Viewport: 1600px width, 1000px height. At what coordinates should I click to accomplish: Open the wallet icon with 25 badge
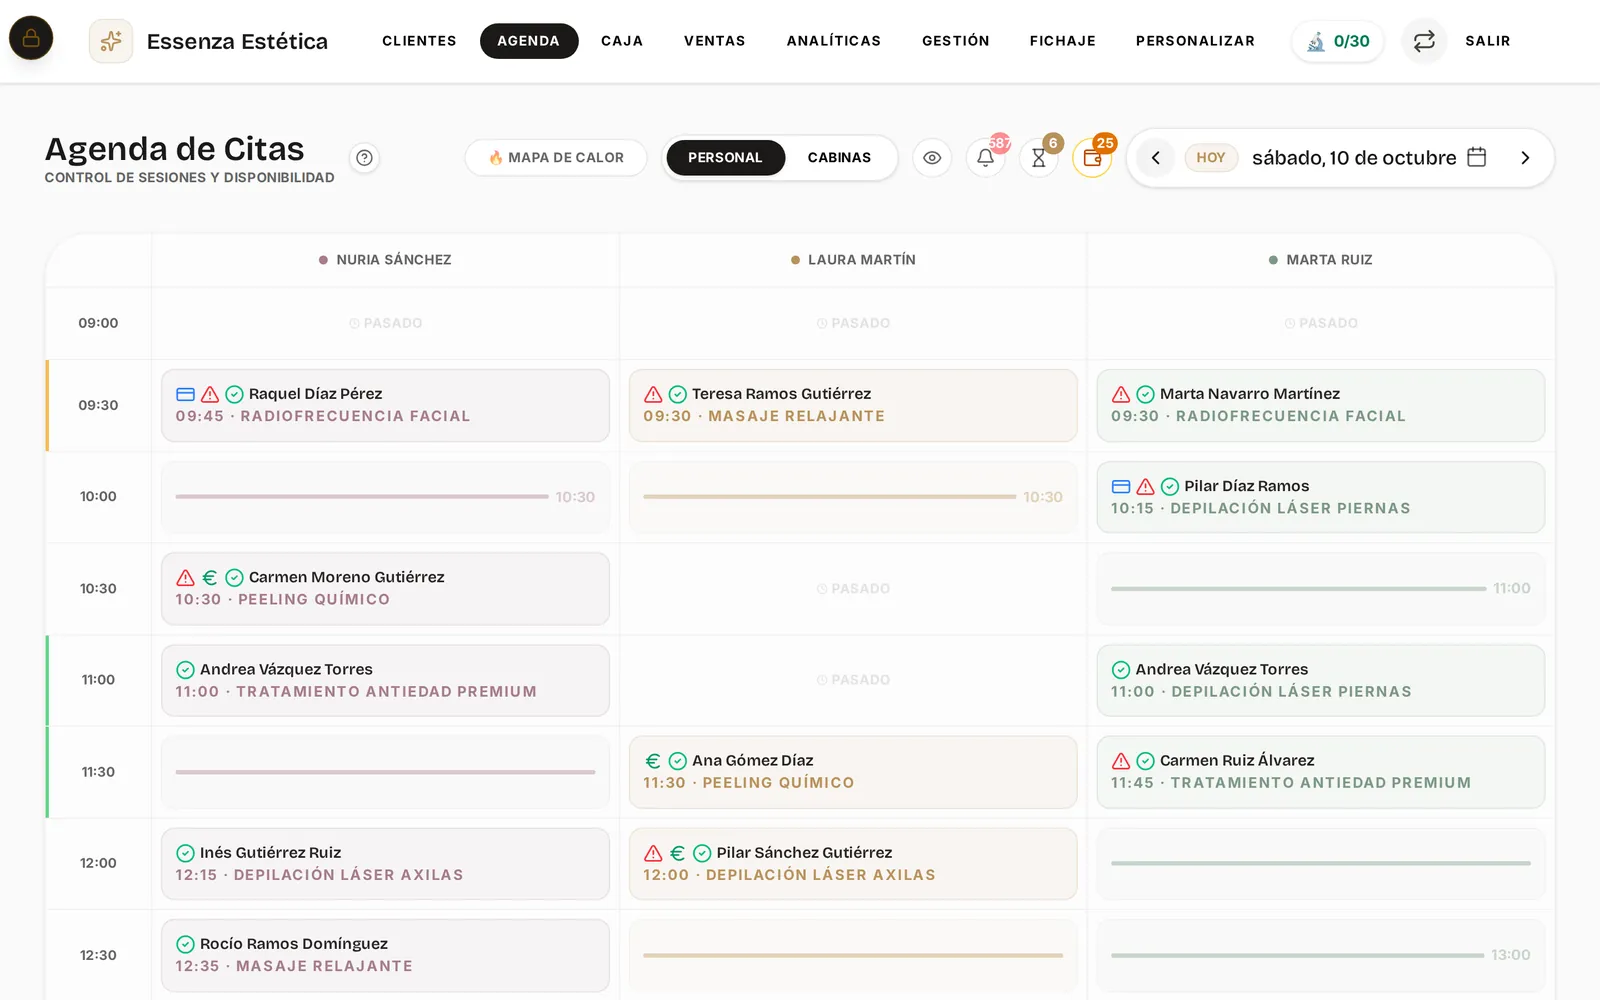(1092, 158)
